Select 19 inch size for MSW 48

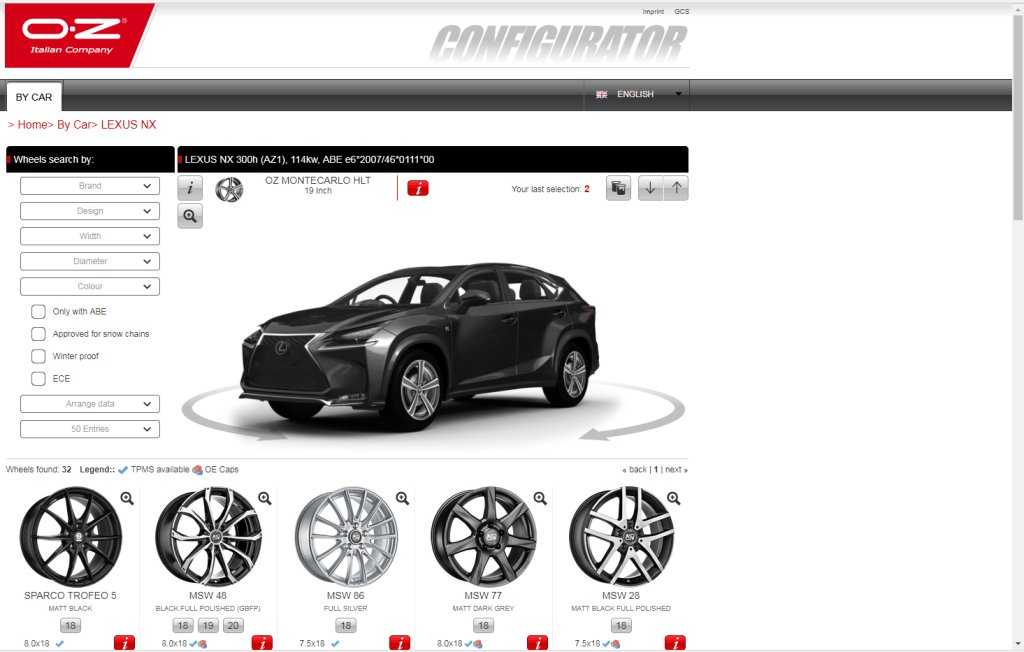click(x=208, y=626)
